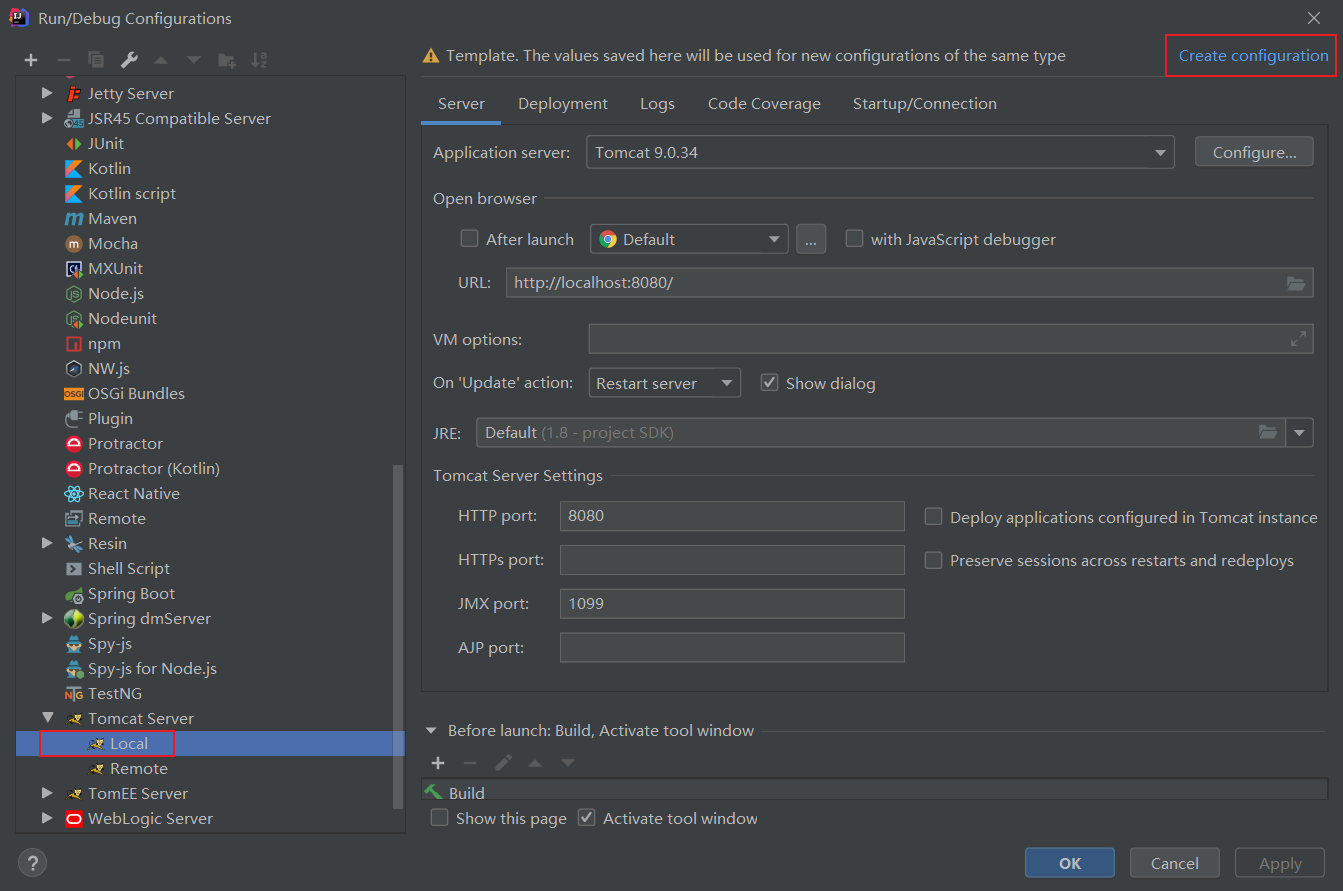Select Remote under Tomcat Server
Image resolution: width=1343 pixels, height=891 pixels.
point(139,768)
